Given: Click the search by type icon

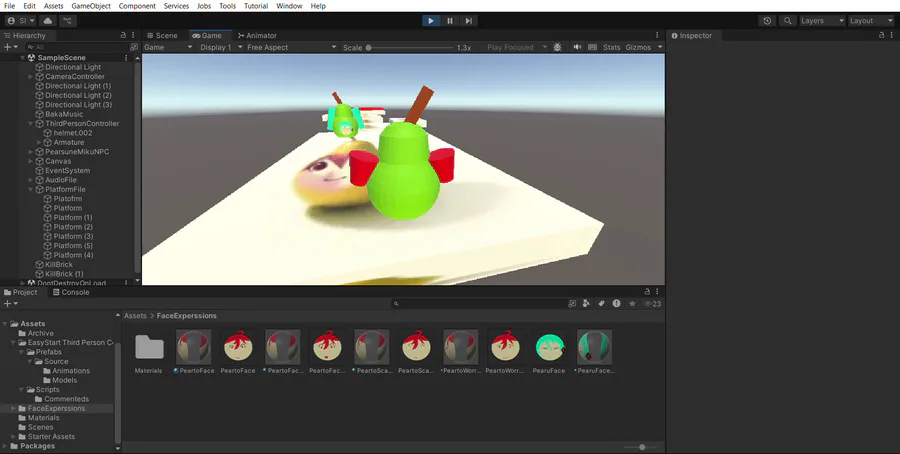Looking at the screenshot, I should coord(586,304).
